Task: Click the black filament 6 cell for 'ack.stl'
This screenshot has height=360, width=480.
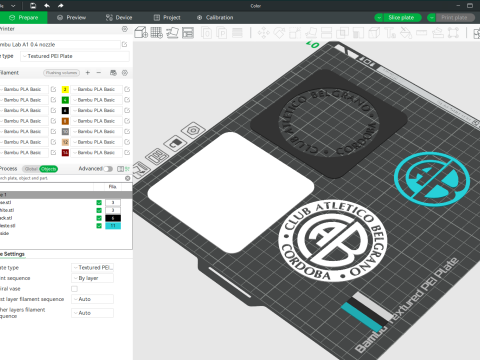Action: [x=113, y=218]
